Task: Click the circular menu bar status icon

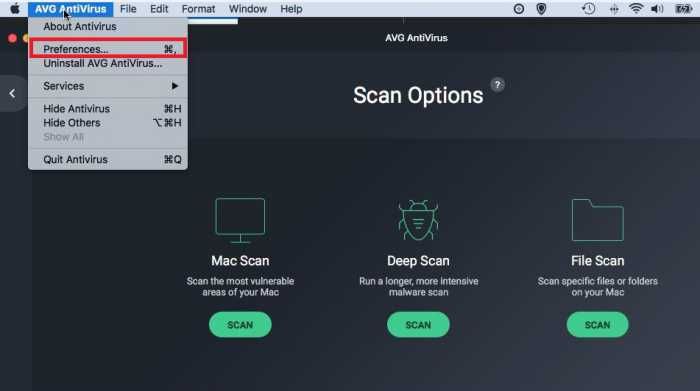Action: (519, 9)
